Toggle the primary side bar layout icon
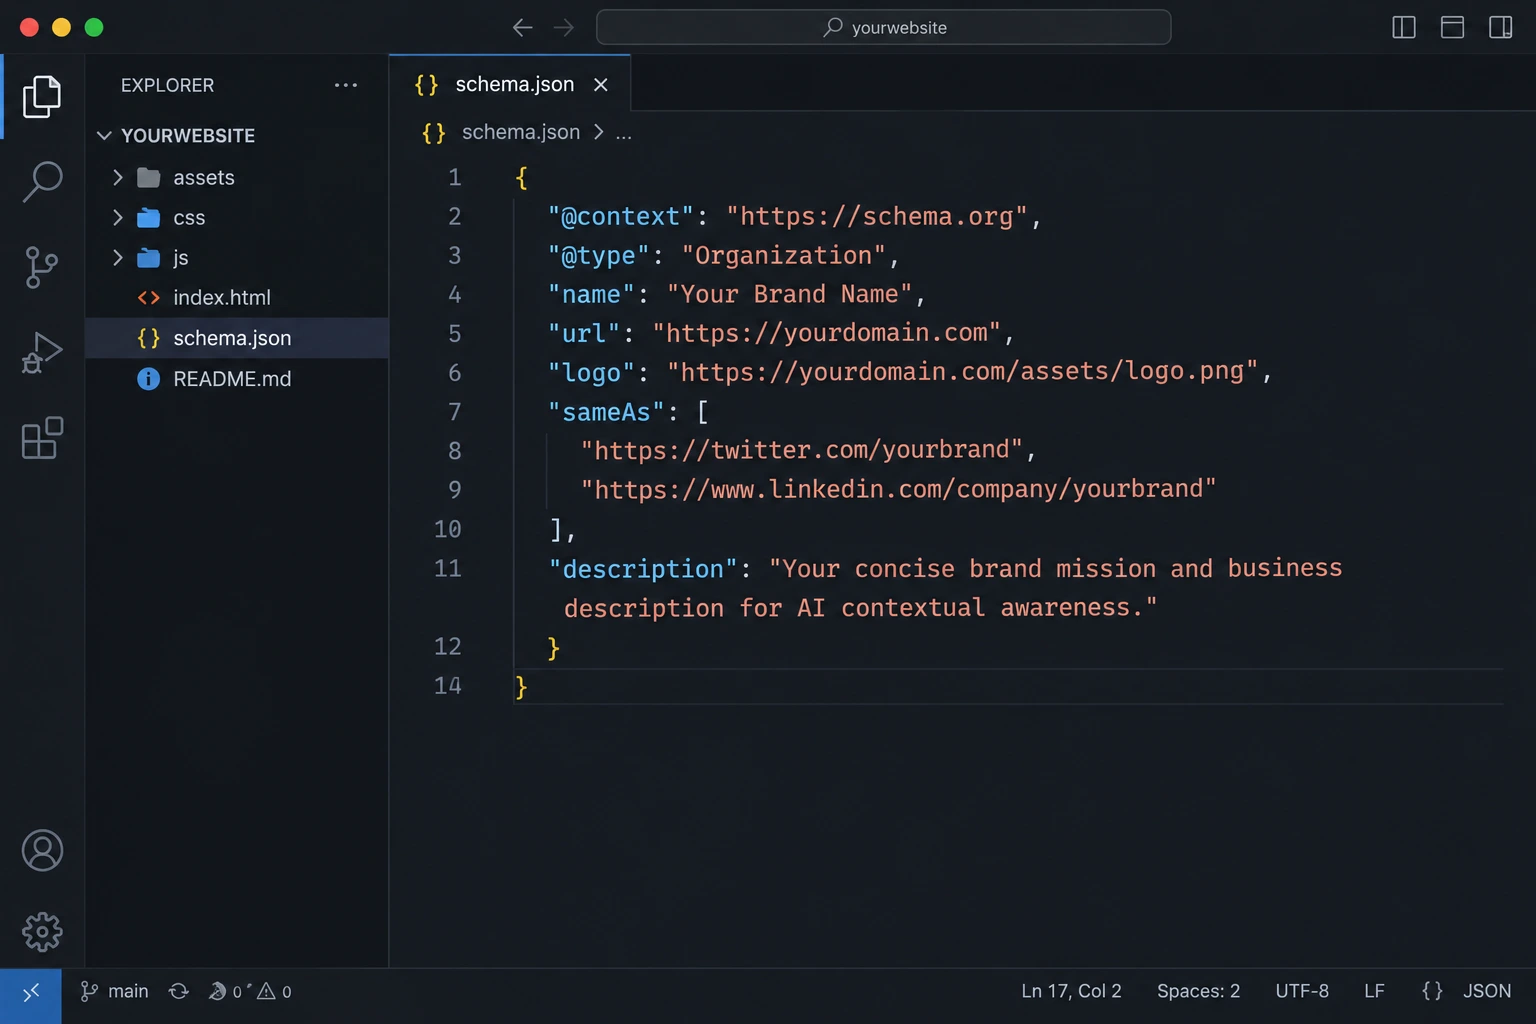The image size is (1536, 1024). 1404,27
